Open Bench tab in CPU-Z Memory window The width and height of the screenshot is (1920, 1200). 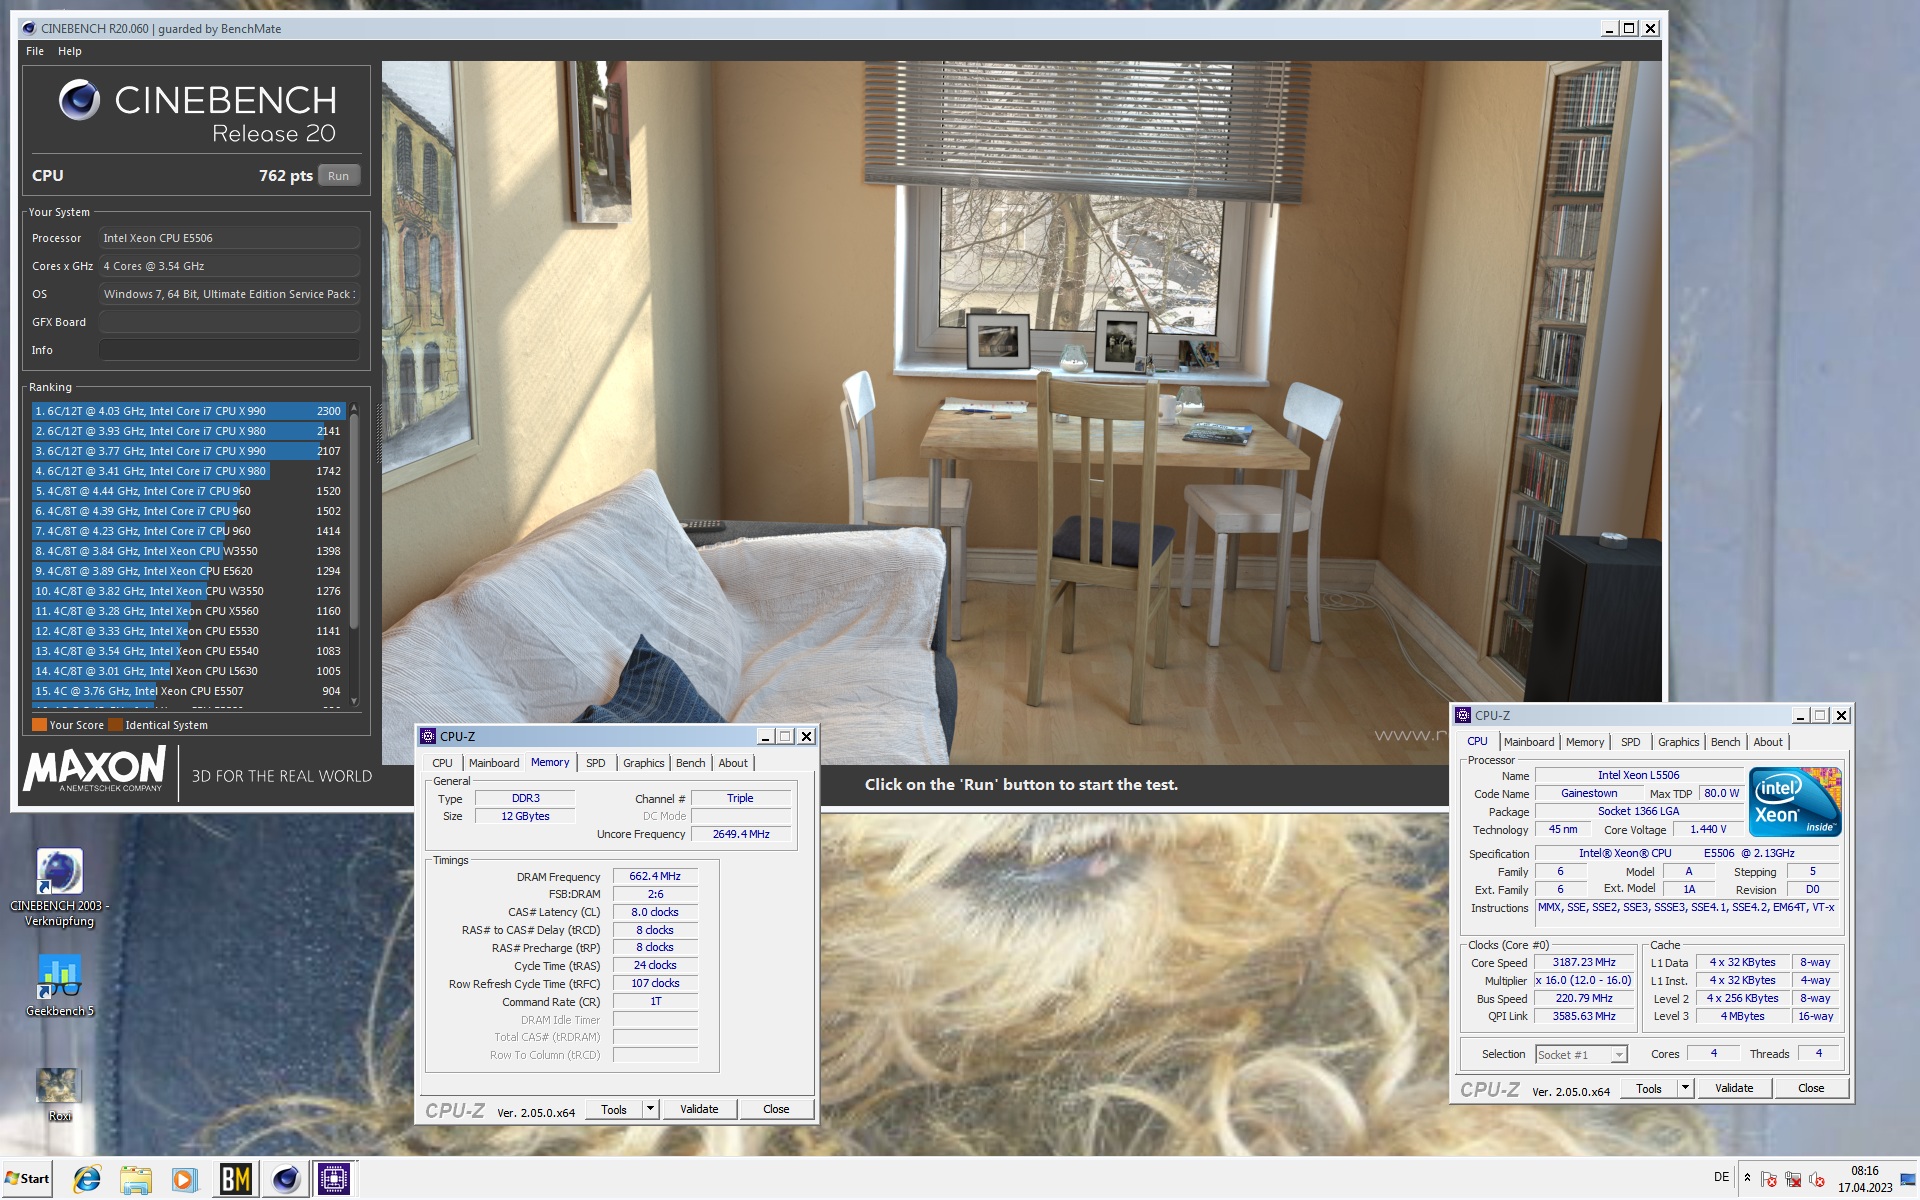[690, 763]
